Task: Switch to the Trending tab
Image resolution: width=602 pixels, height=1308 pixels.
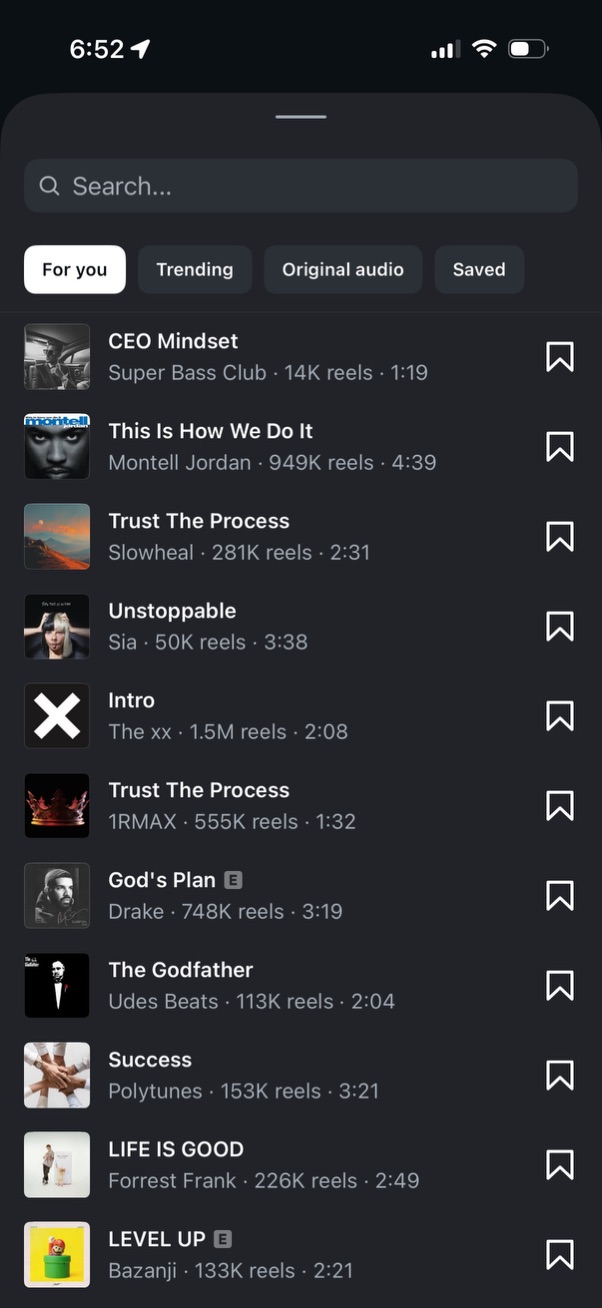Action: point(194,269)
